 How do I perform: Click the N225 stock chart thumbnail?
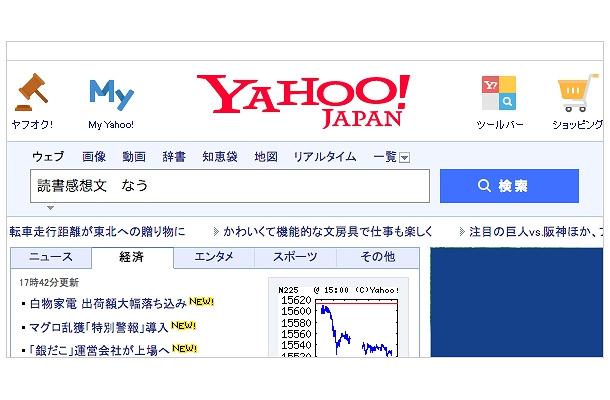pos(338,321)
